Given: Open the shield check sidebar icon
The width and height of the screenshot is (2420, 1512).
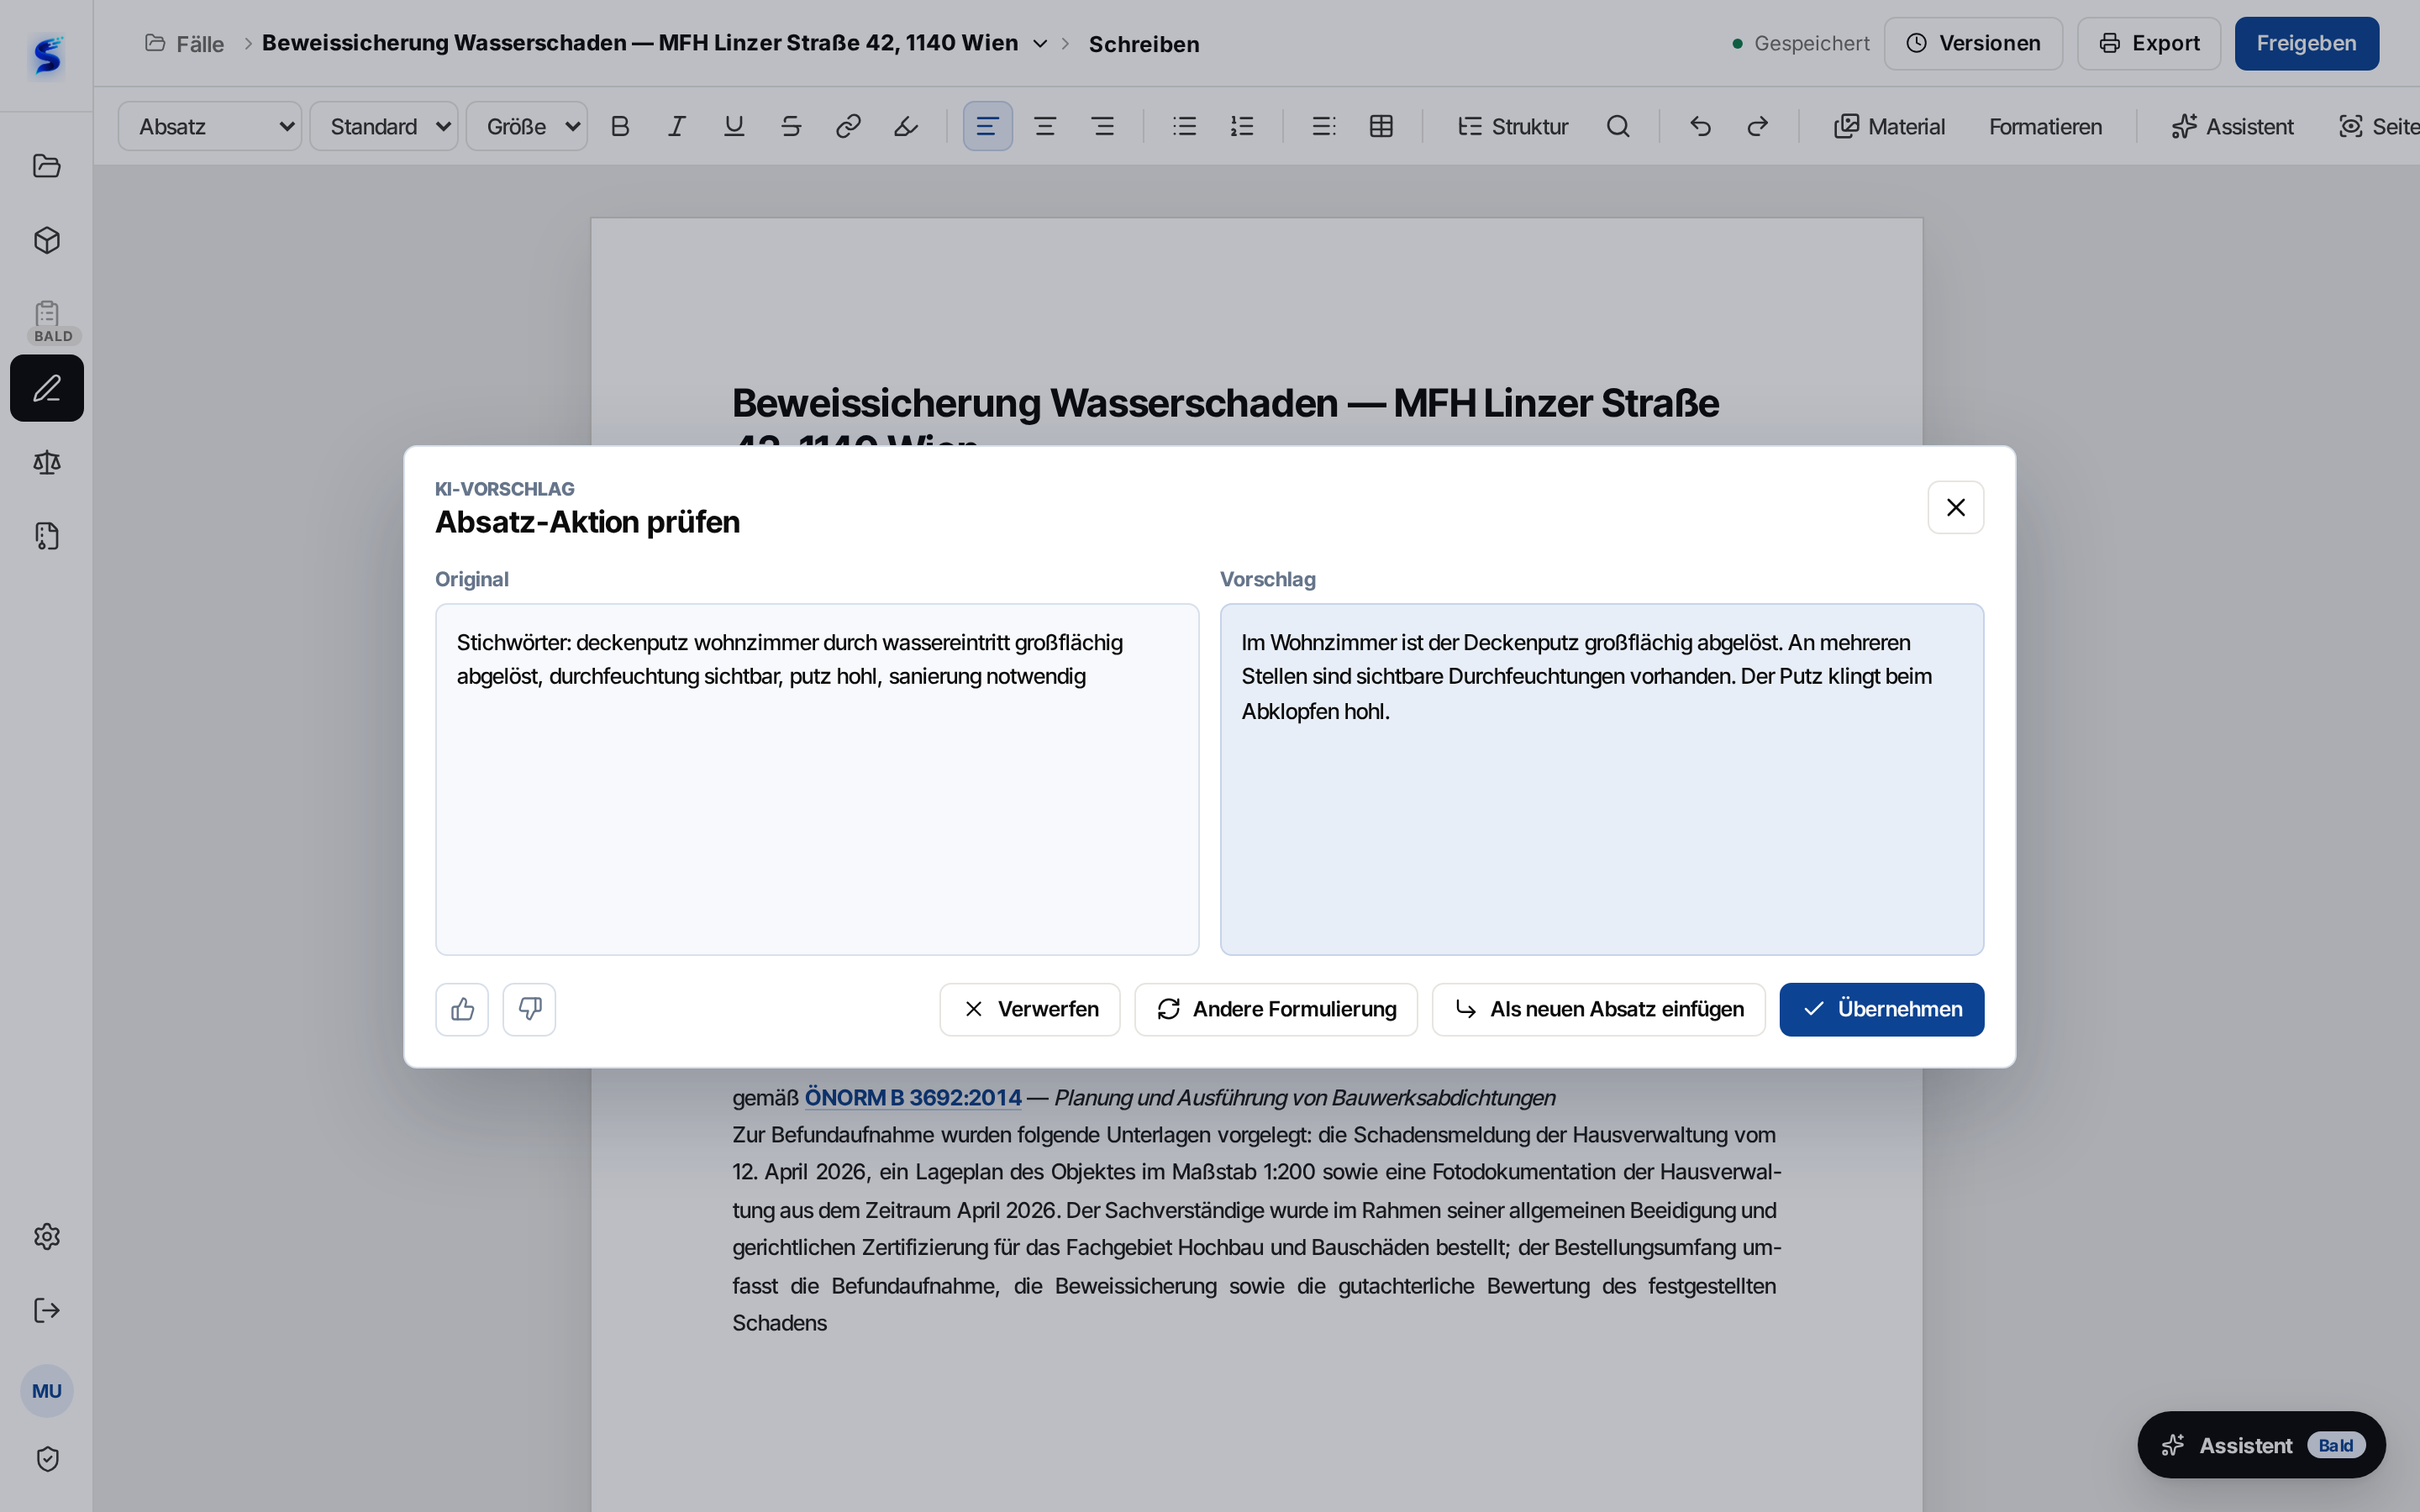Looking at the screenshot, I should click(47, 1458).
